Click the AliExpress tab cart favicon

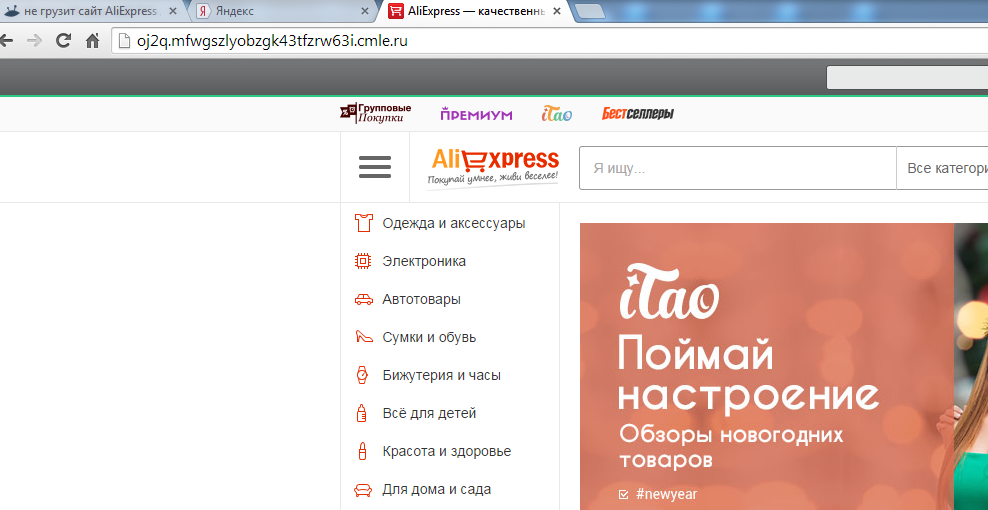coord(396,11)
